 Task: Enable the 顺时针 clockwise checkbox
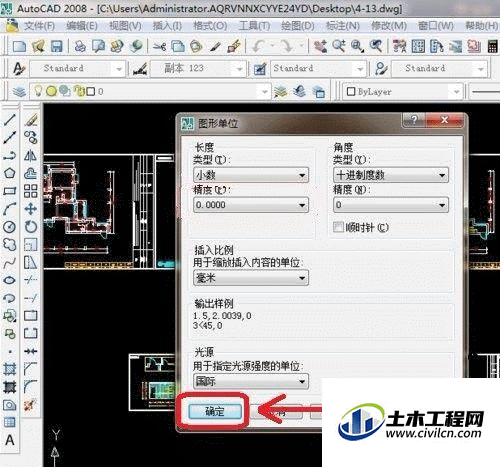click(338, 227)
